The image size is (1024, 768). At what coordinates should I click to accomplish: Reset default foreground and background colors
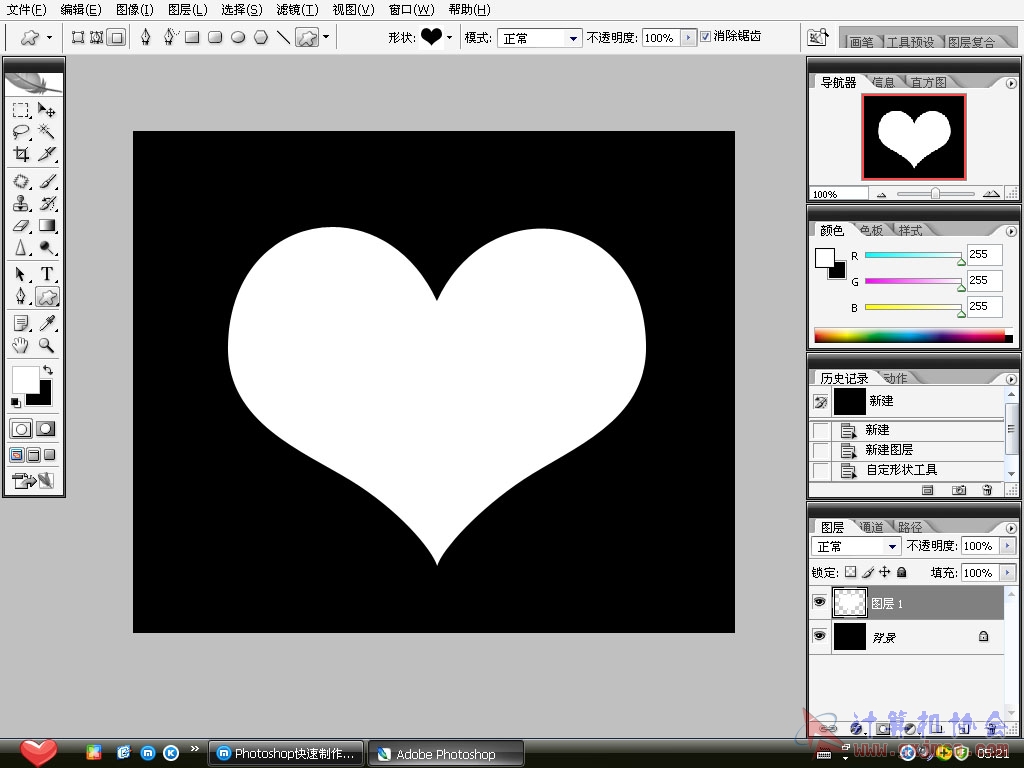click(x=16, y=402)
